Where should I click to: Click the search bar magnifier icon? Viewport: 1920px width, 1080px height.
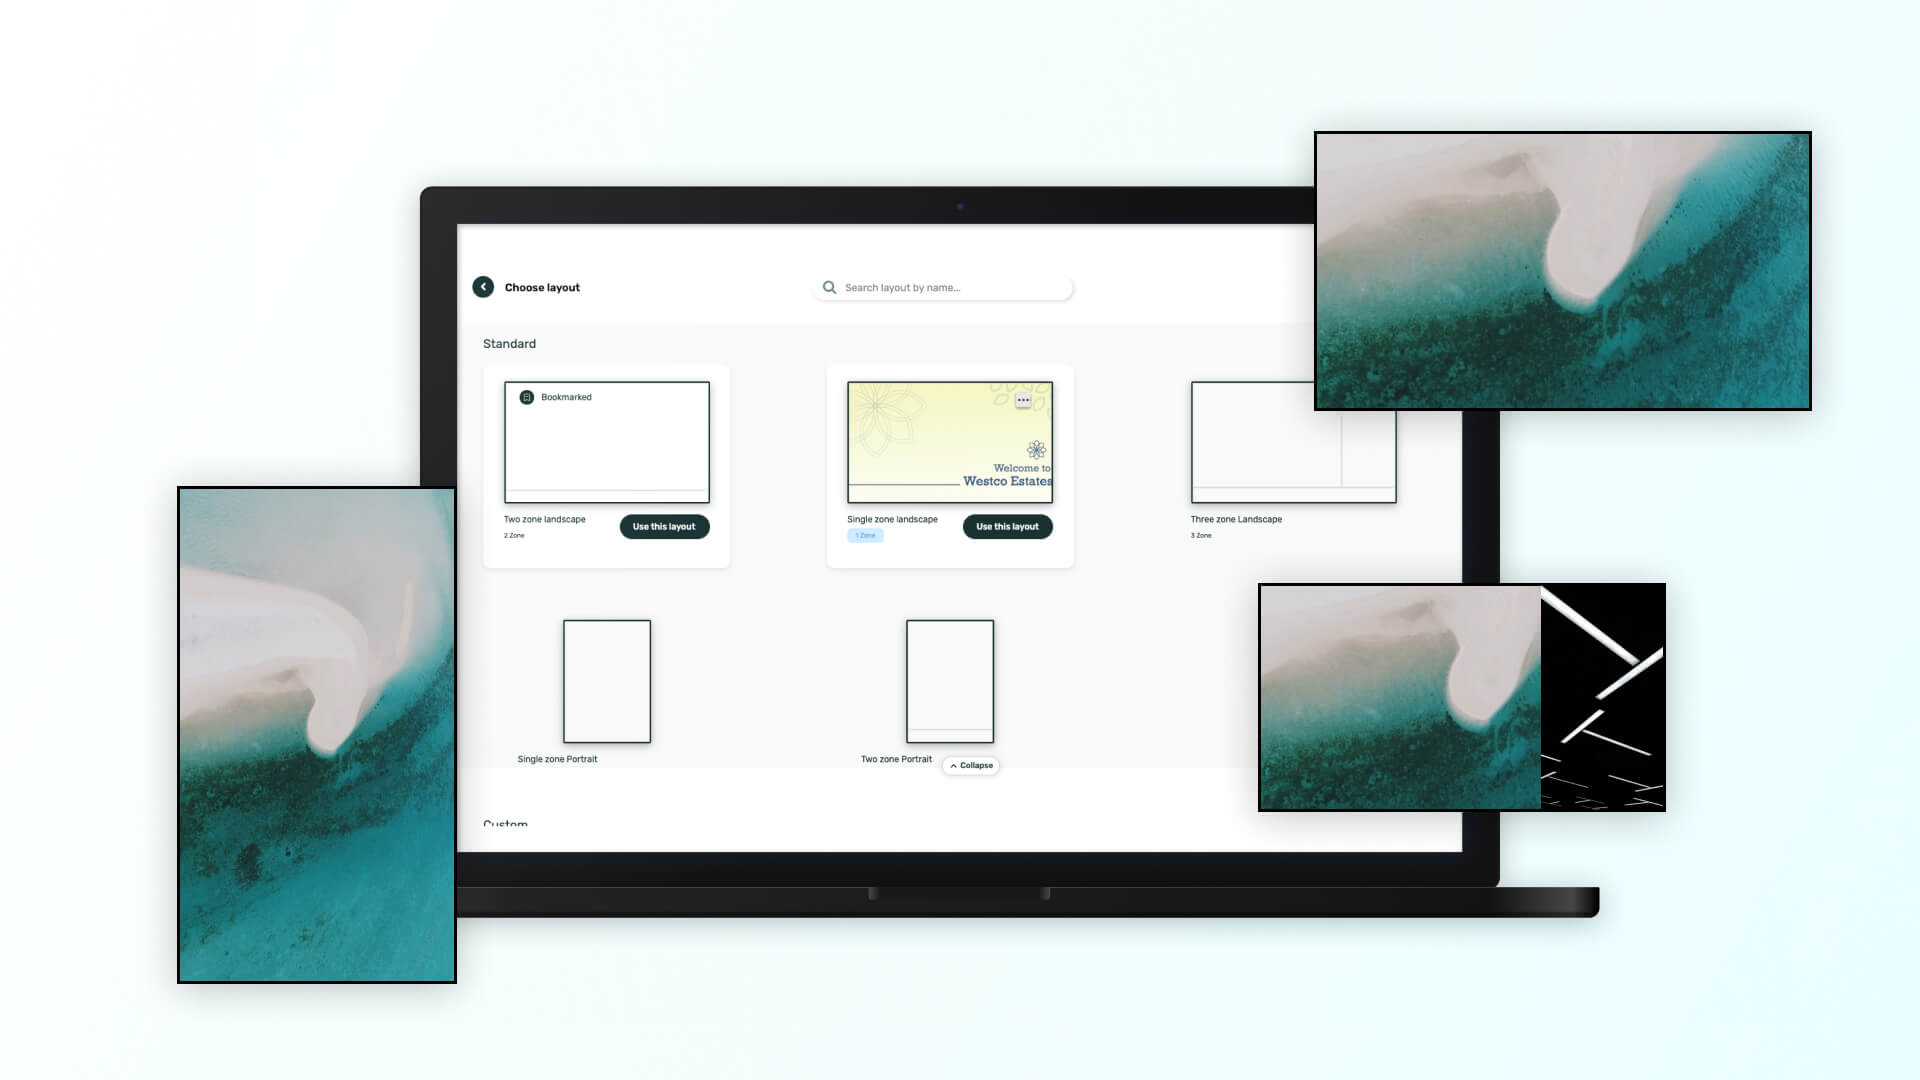(x=829, y=287)
